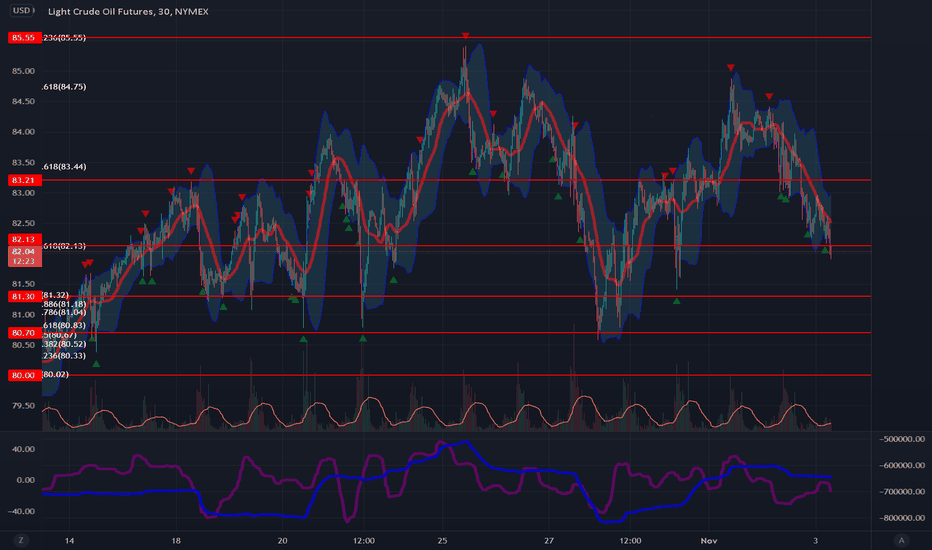Click date 25 on the time axis

(x=442, y=540)
